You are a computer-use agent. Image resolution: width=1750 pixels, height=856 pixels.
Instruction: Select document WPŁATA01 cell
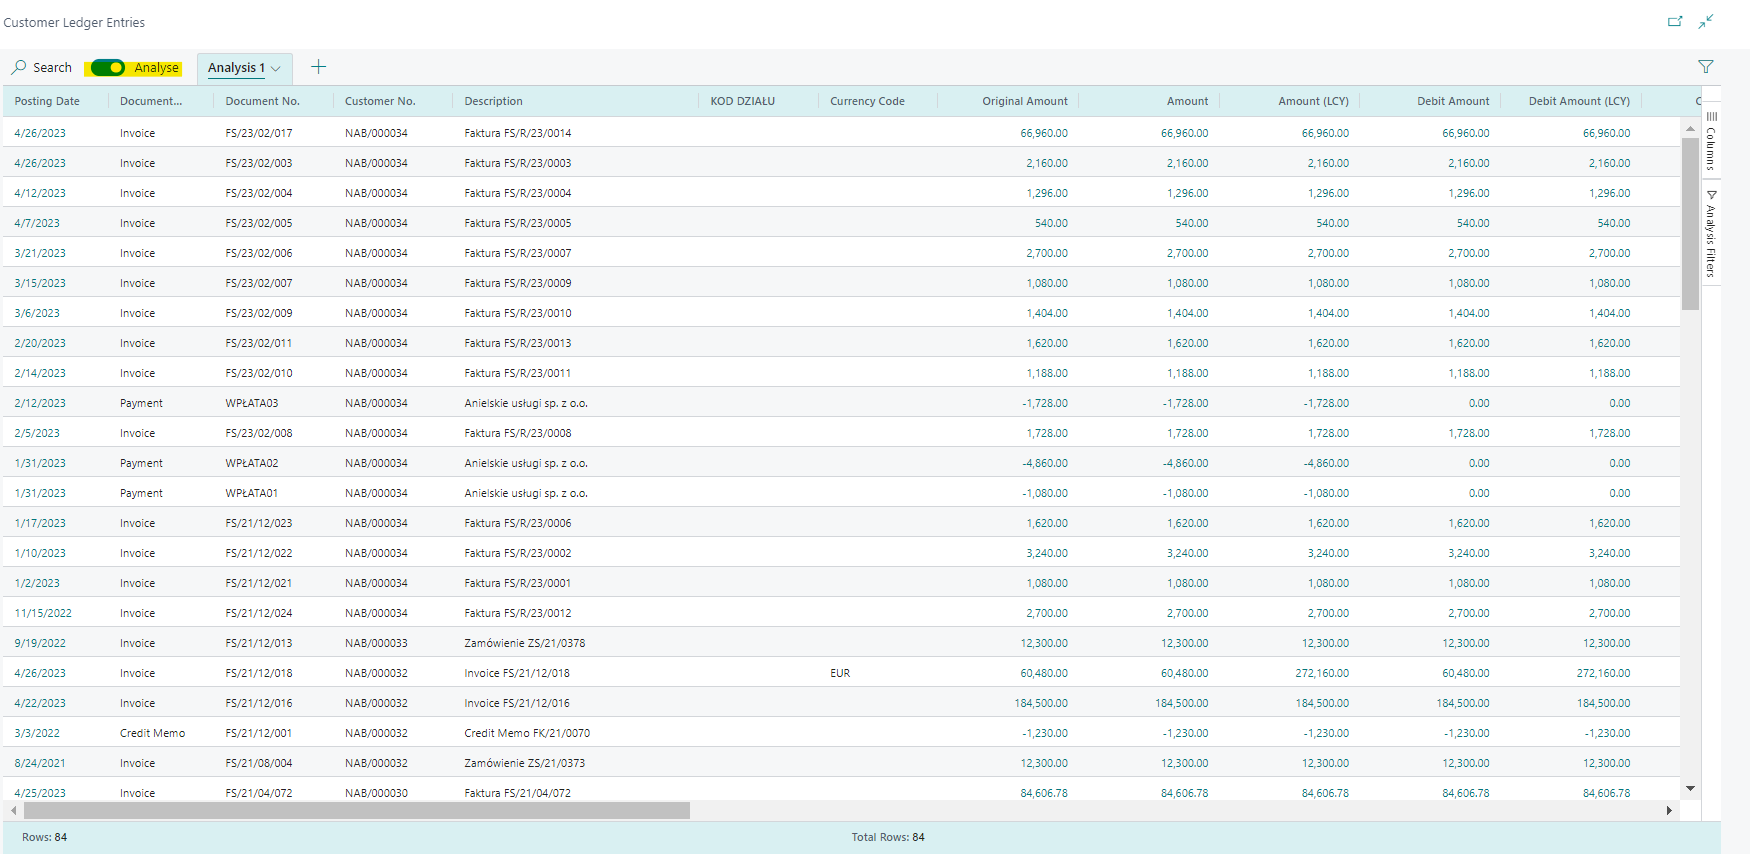(x=252, y=493)
